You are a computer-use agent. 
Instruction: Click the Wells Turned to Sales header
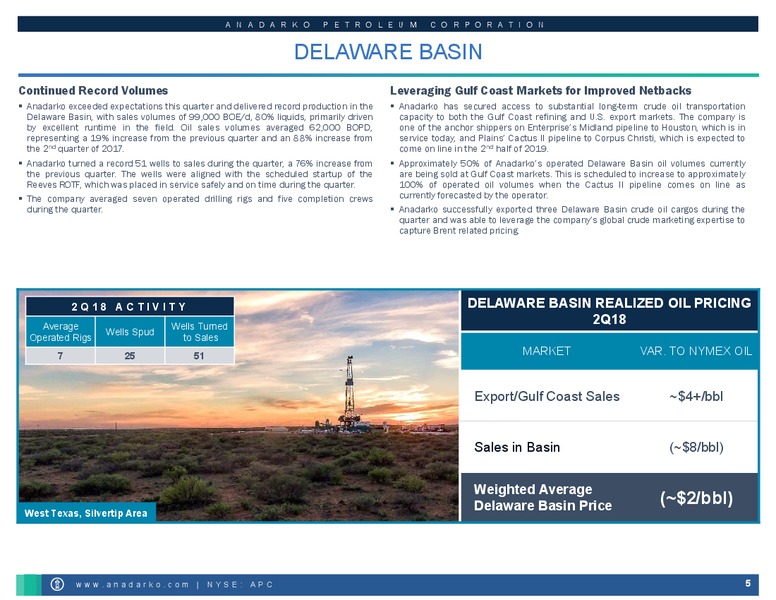tap(199, 332)
